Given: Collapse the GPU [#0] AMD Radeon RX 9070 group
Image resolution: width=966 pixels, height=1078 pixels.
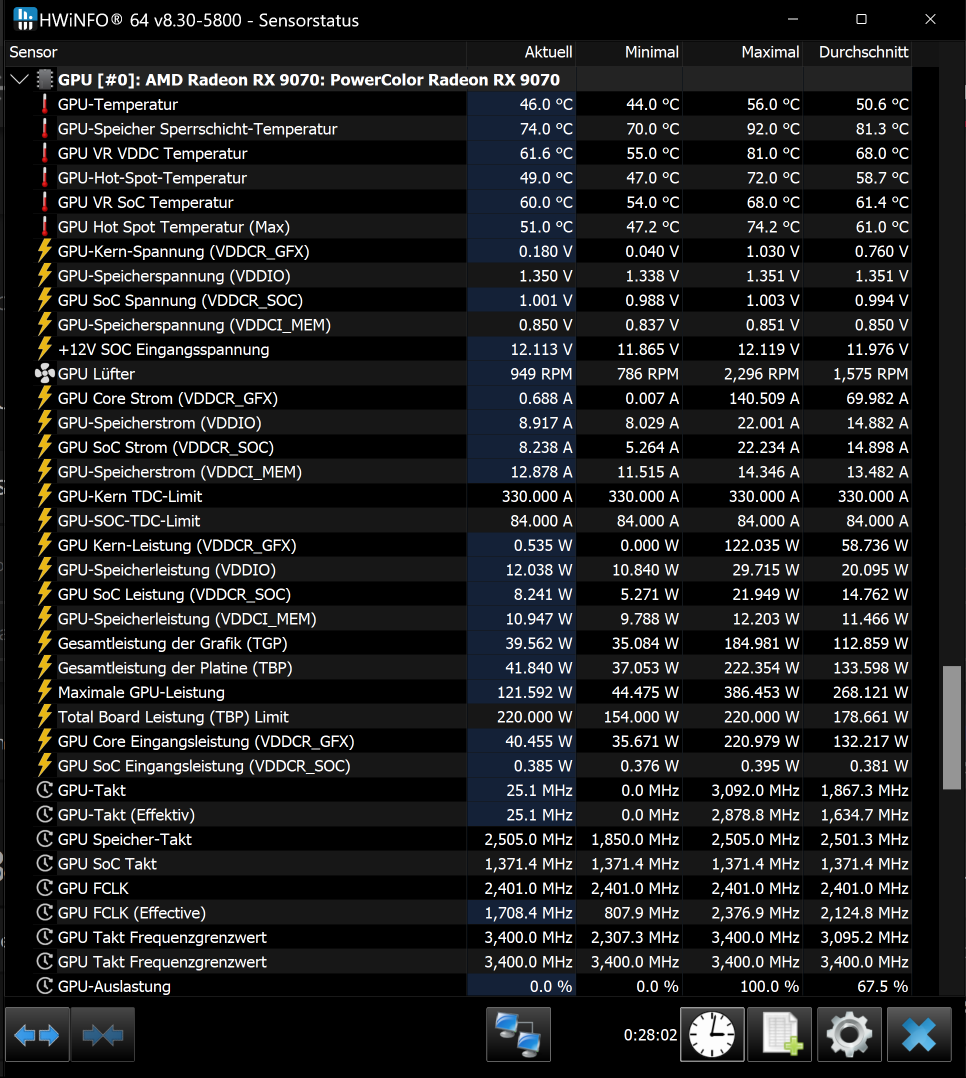Looking at the screenshot, I should point(20,80).
